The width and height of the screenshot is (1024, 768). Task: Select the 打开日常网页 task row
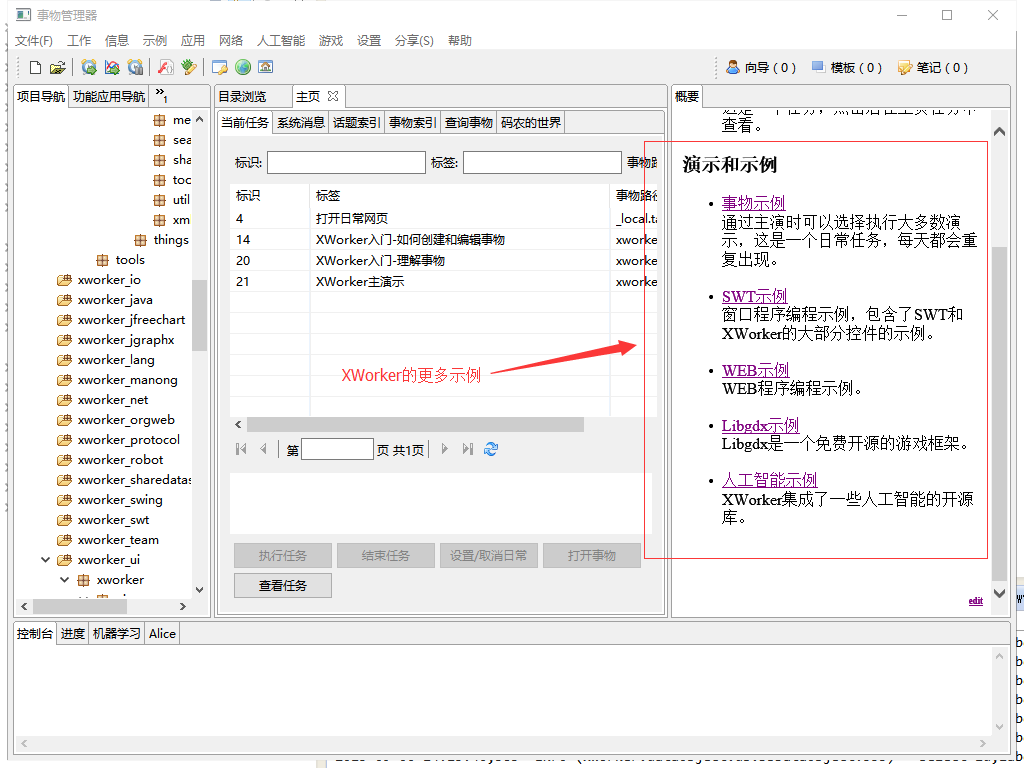pyautogui.click(x=443, y=219)
